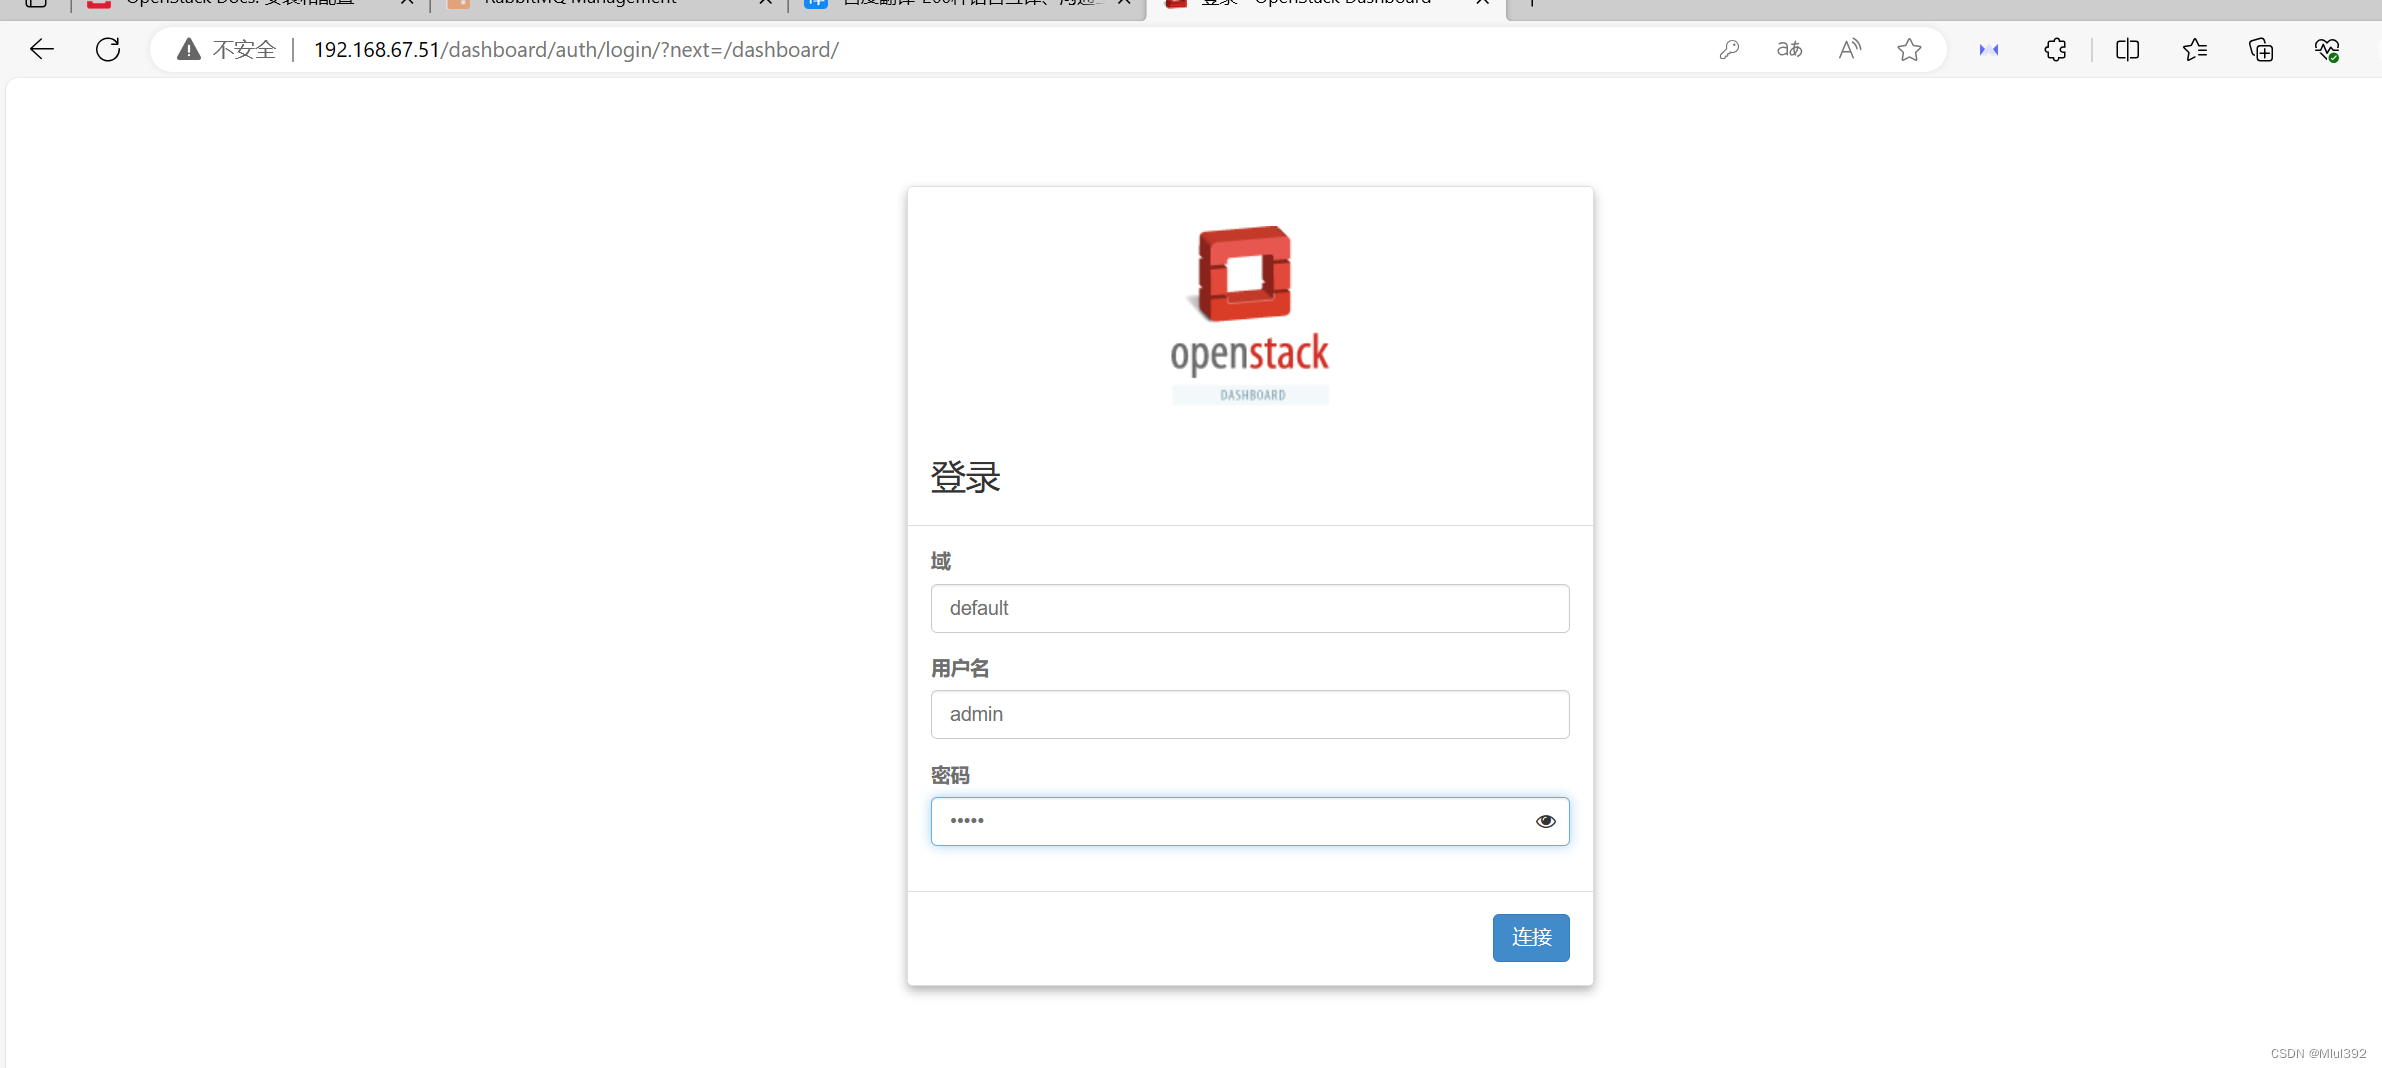The width and height of the screenshot is (2382, 1068).
Task: Open Browser essentials heart icon
Action: pyautogui.click(x=2327, y=49)
